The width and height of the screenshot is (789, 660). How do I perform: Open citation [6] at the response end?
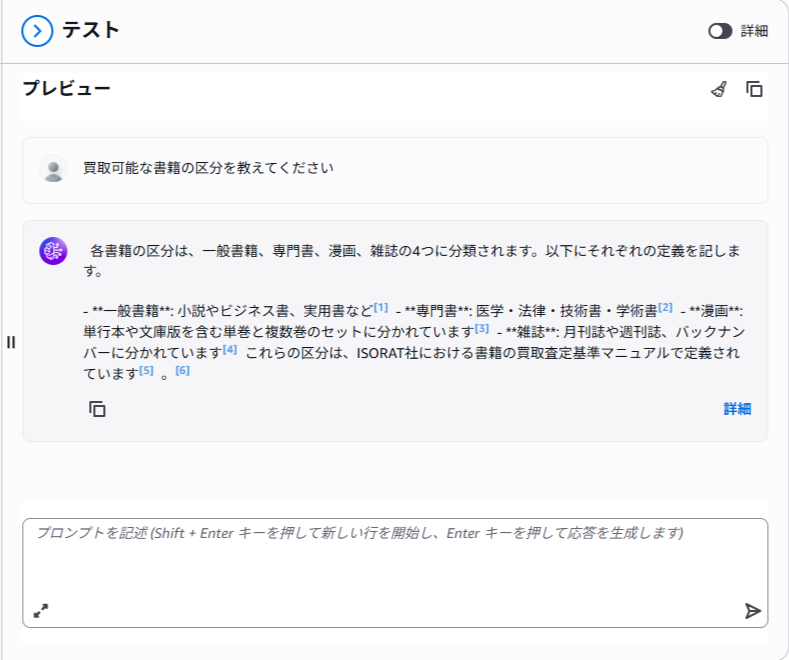pos(182,371)
